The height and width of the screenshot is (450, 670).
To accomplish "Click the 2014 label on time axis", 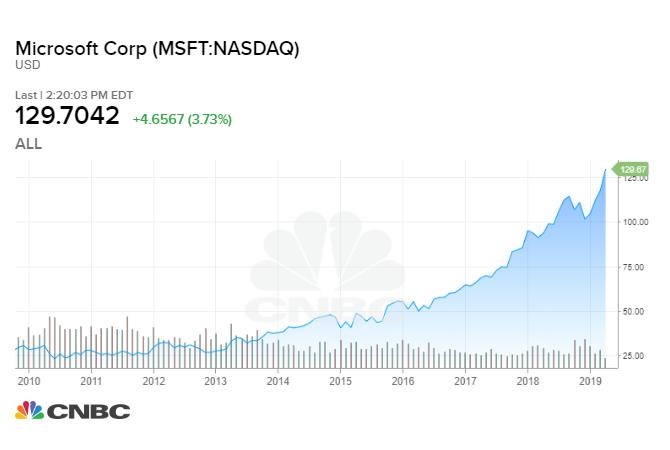I will pos(278,380).
